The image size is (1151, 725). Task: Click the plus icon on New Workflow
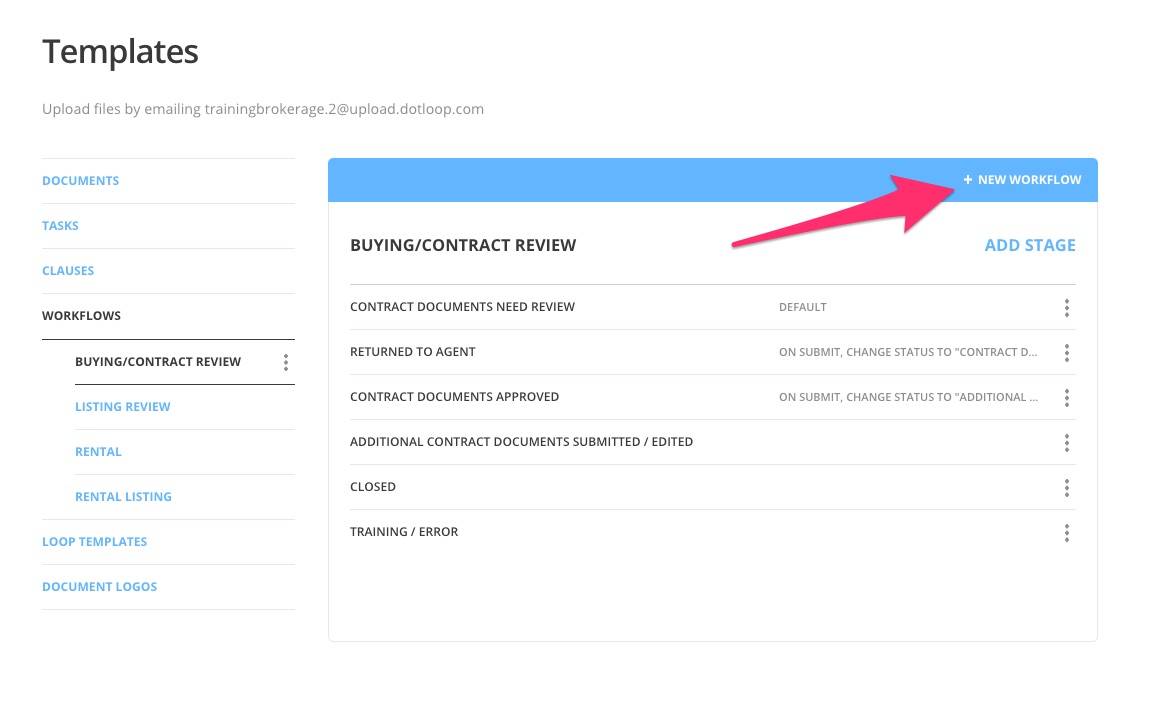coord(966,179)
